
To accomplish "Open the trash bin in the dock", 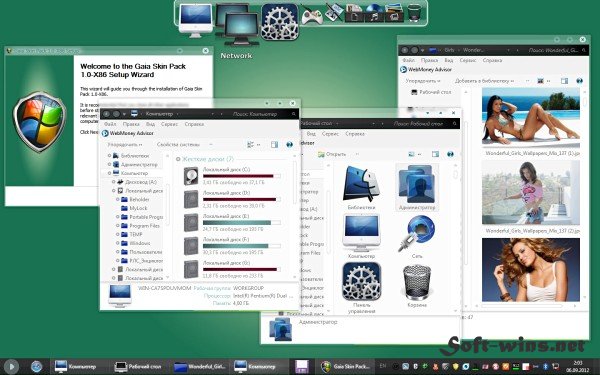I will click(414, 12).
